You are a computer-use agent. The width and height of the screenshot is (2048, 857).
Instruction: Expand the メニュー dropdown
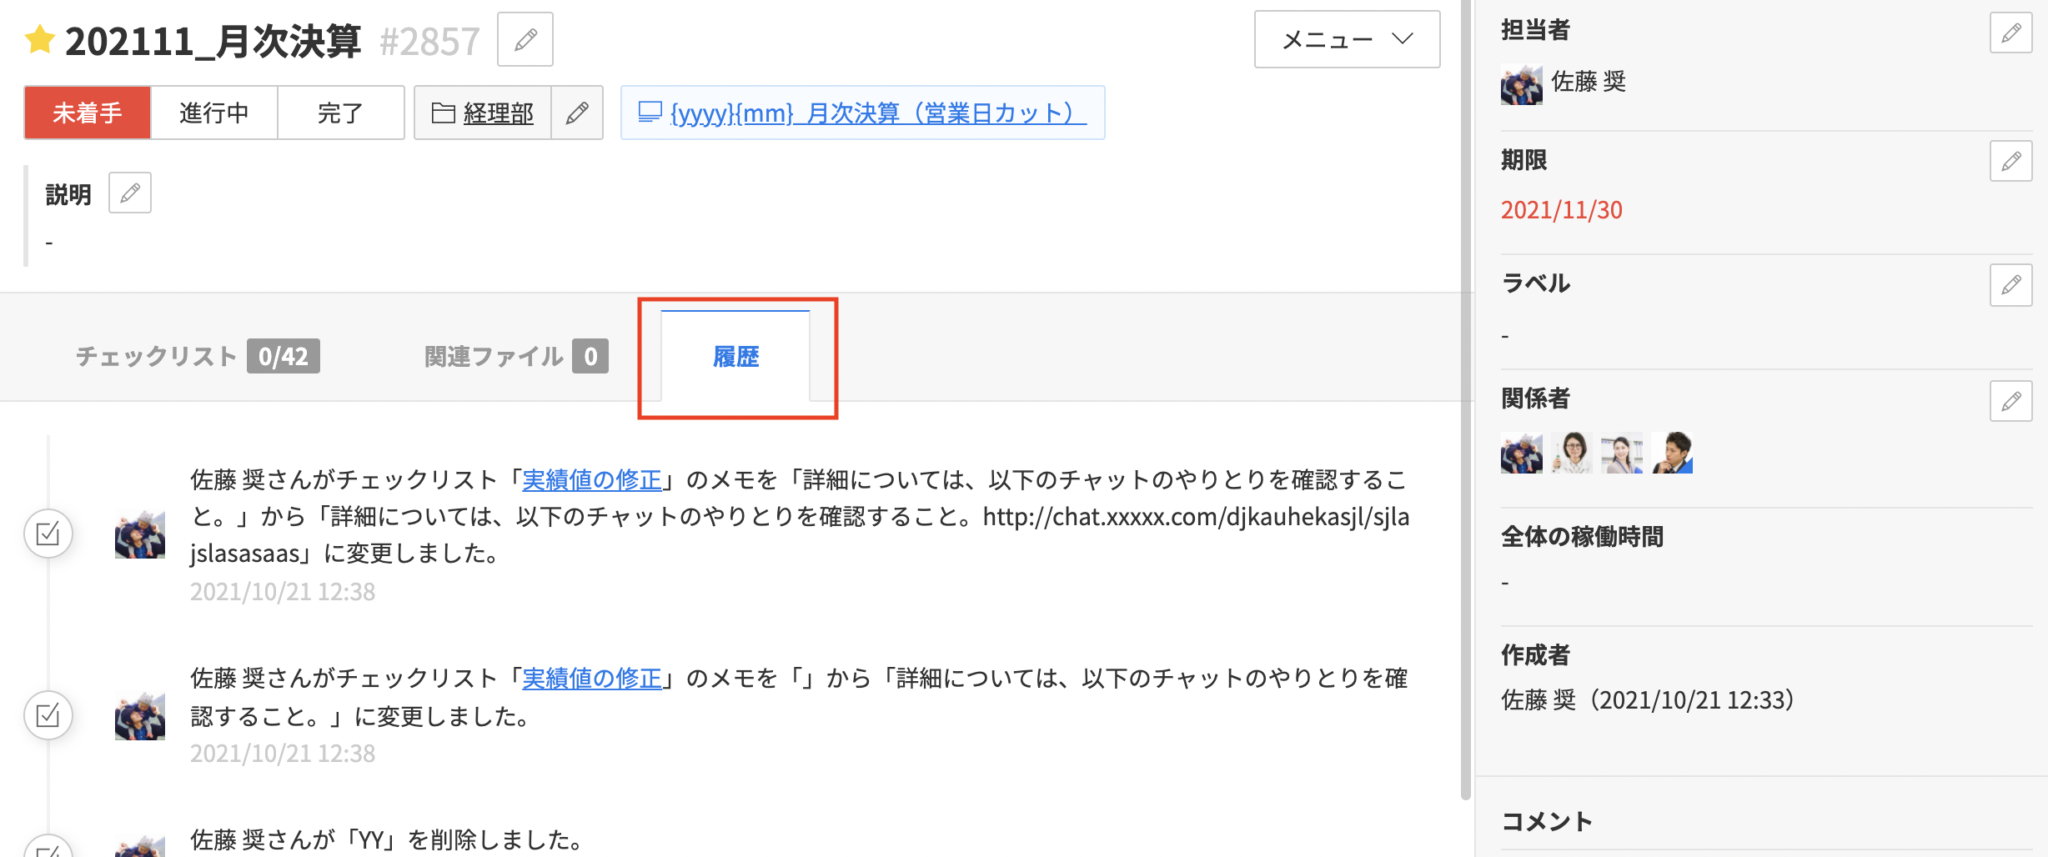click(1346, 40)
